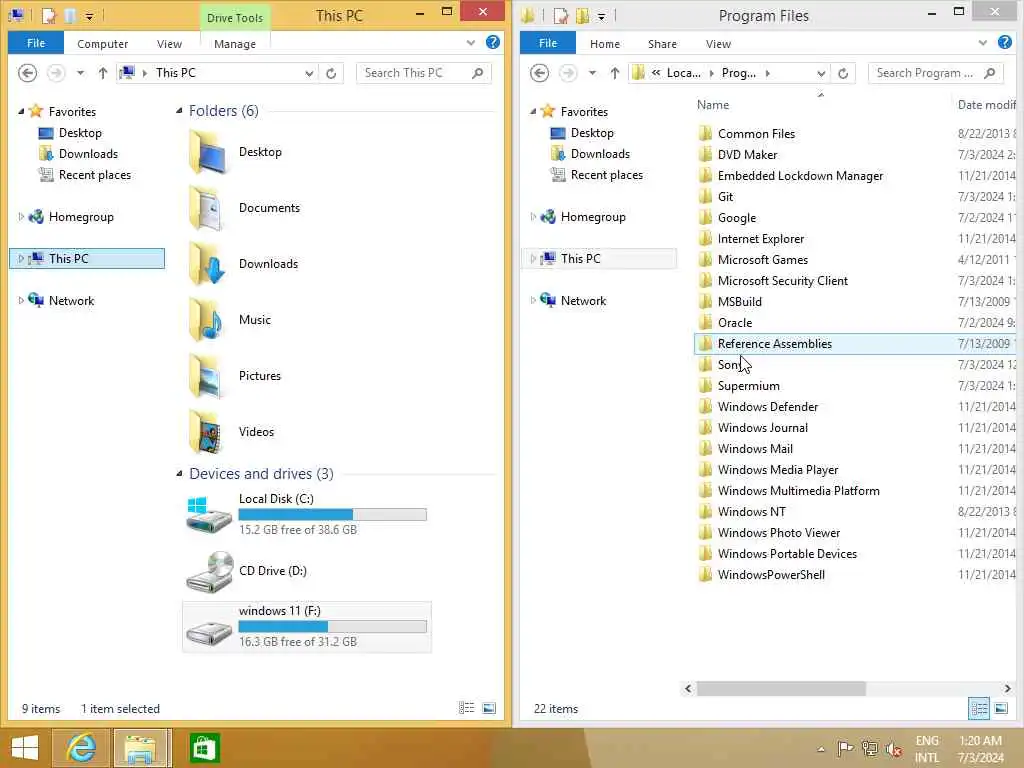Open Videos folder icon in This PC
This screenshot has width=1024, height=768.
pyautogui.click(x=208, y=432)
